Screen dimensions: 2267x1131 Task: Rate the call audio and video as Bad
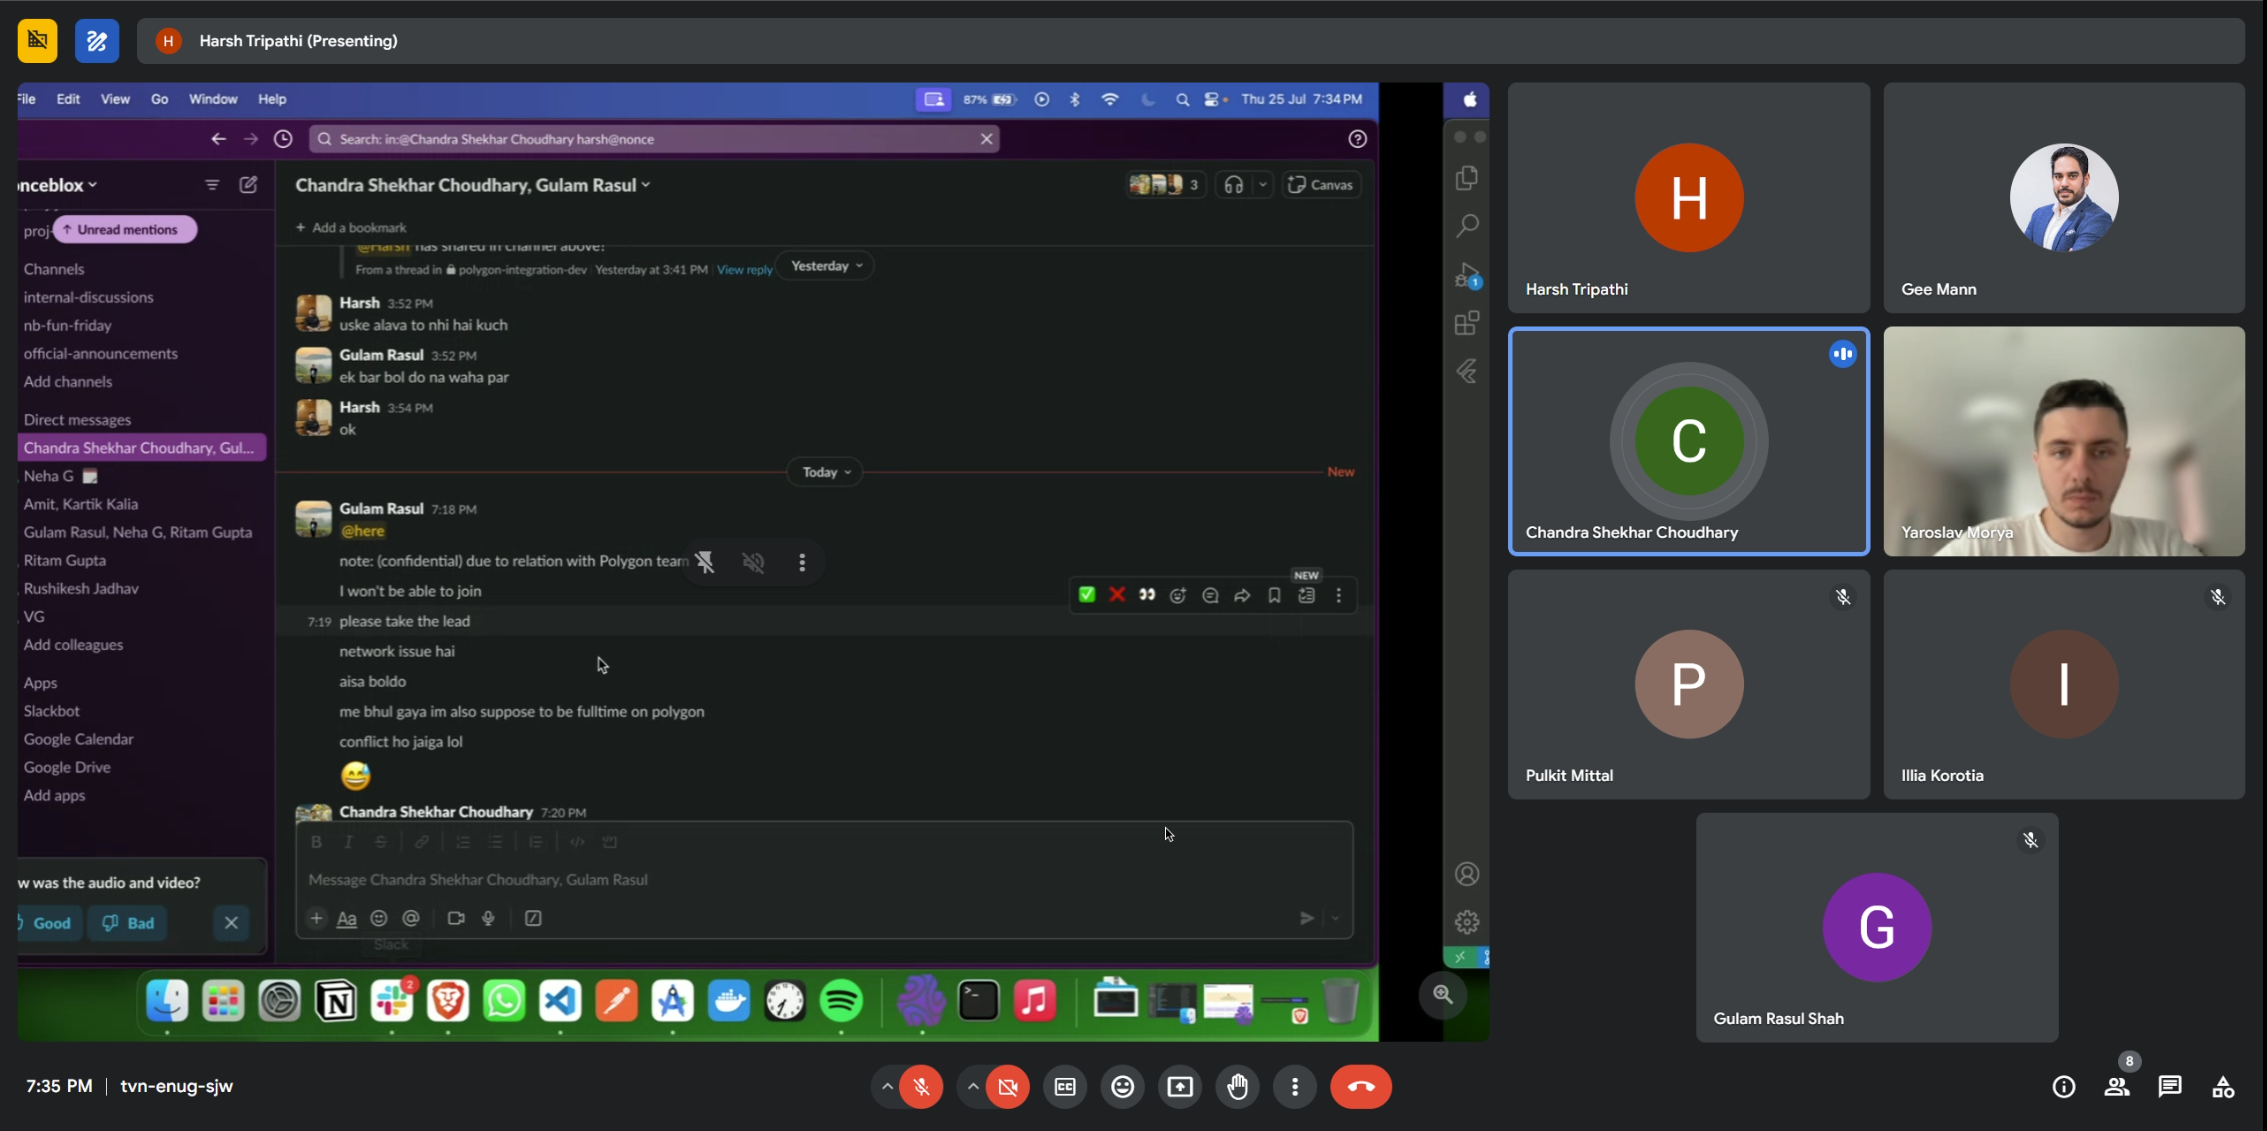click(128, 923)
